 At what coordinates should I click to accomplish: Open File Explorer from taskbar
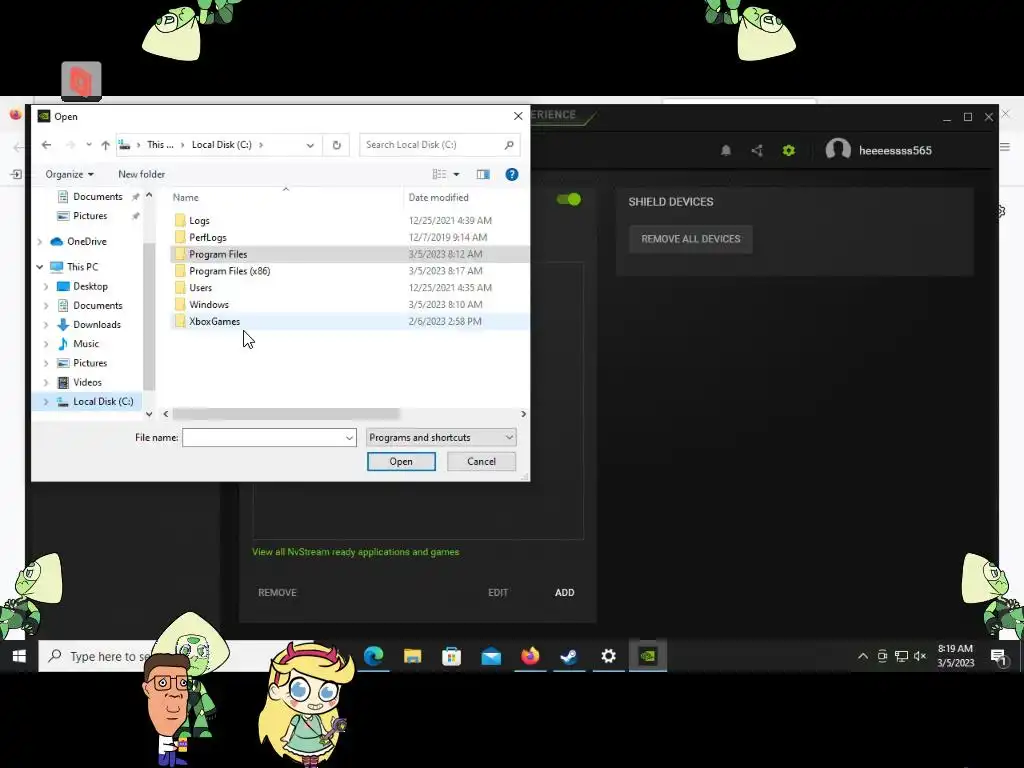tap(413, 656)
